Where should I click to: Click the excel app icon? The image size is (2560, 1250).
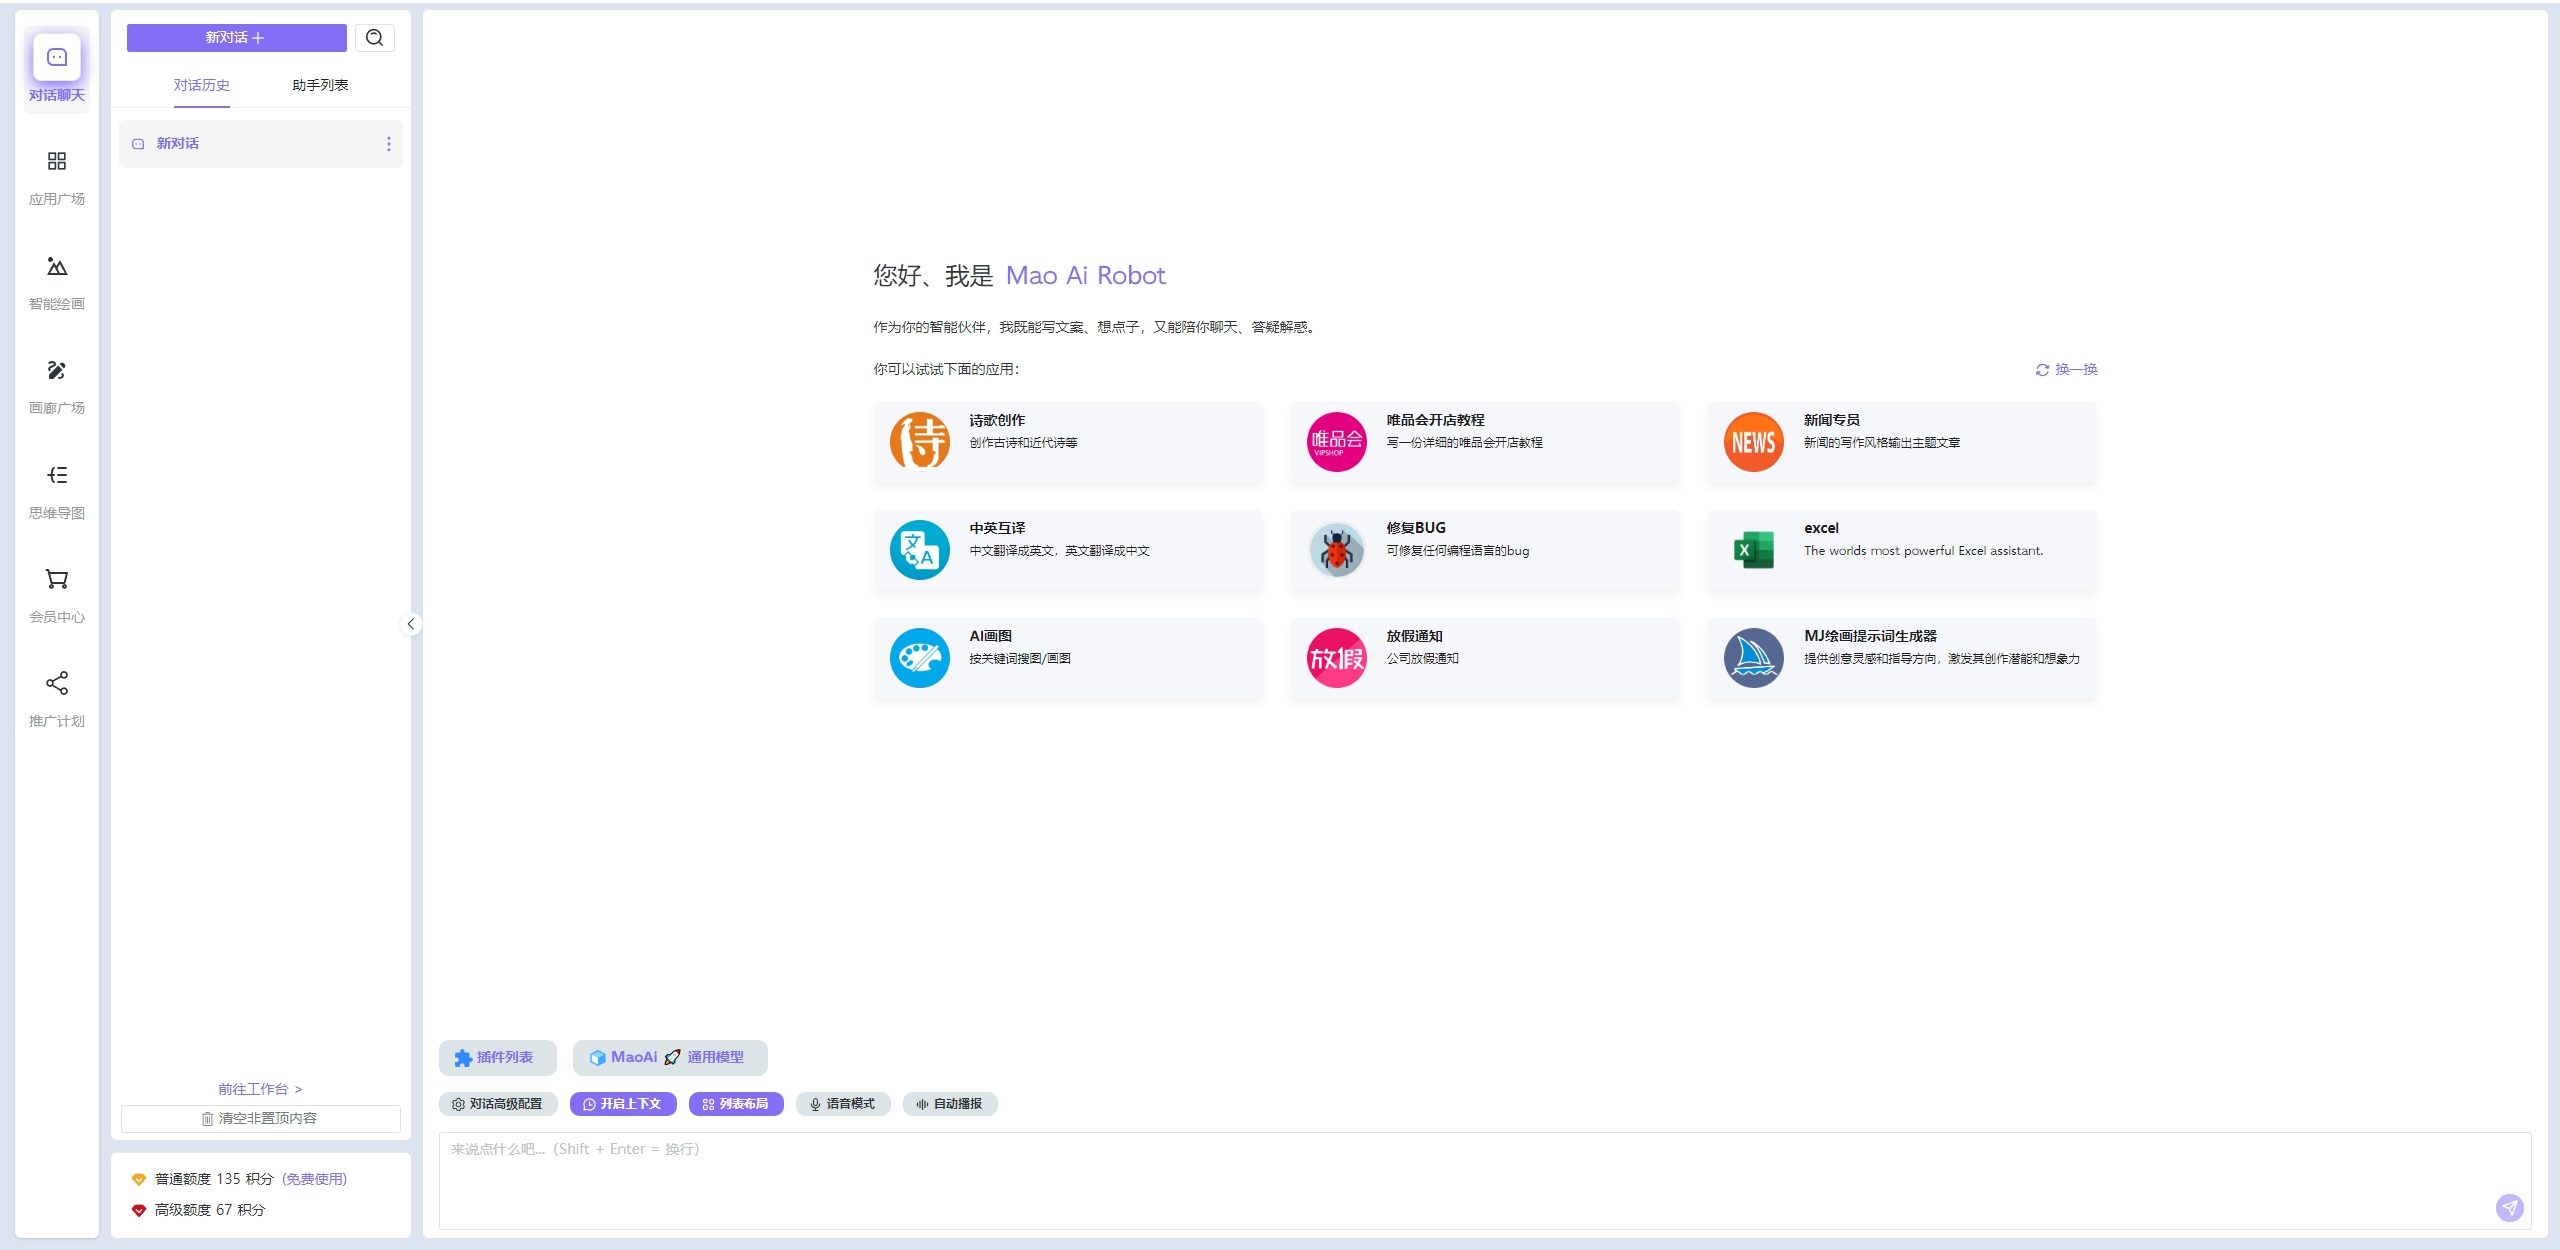(1753, 549)
